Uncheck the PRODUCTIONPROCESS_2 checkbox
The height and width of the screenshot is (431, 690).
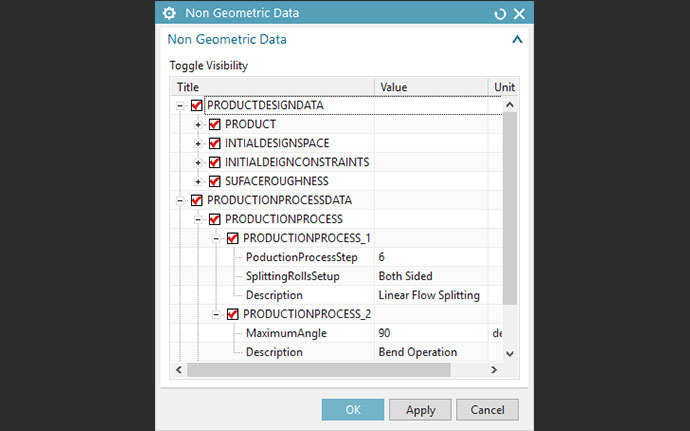[232, 314]
